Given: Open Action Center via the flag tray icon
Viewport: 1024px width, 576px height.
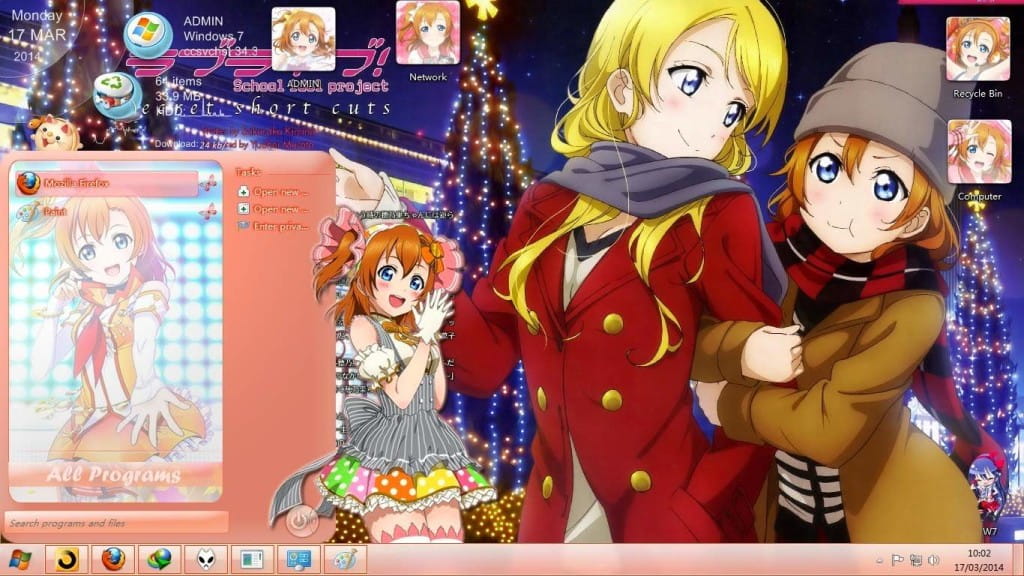Looking at the screenshot, I should tap(897, 560).
